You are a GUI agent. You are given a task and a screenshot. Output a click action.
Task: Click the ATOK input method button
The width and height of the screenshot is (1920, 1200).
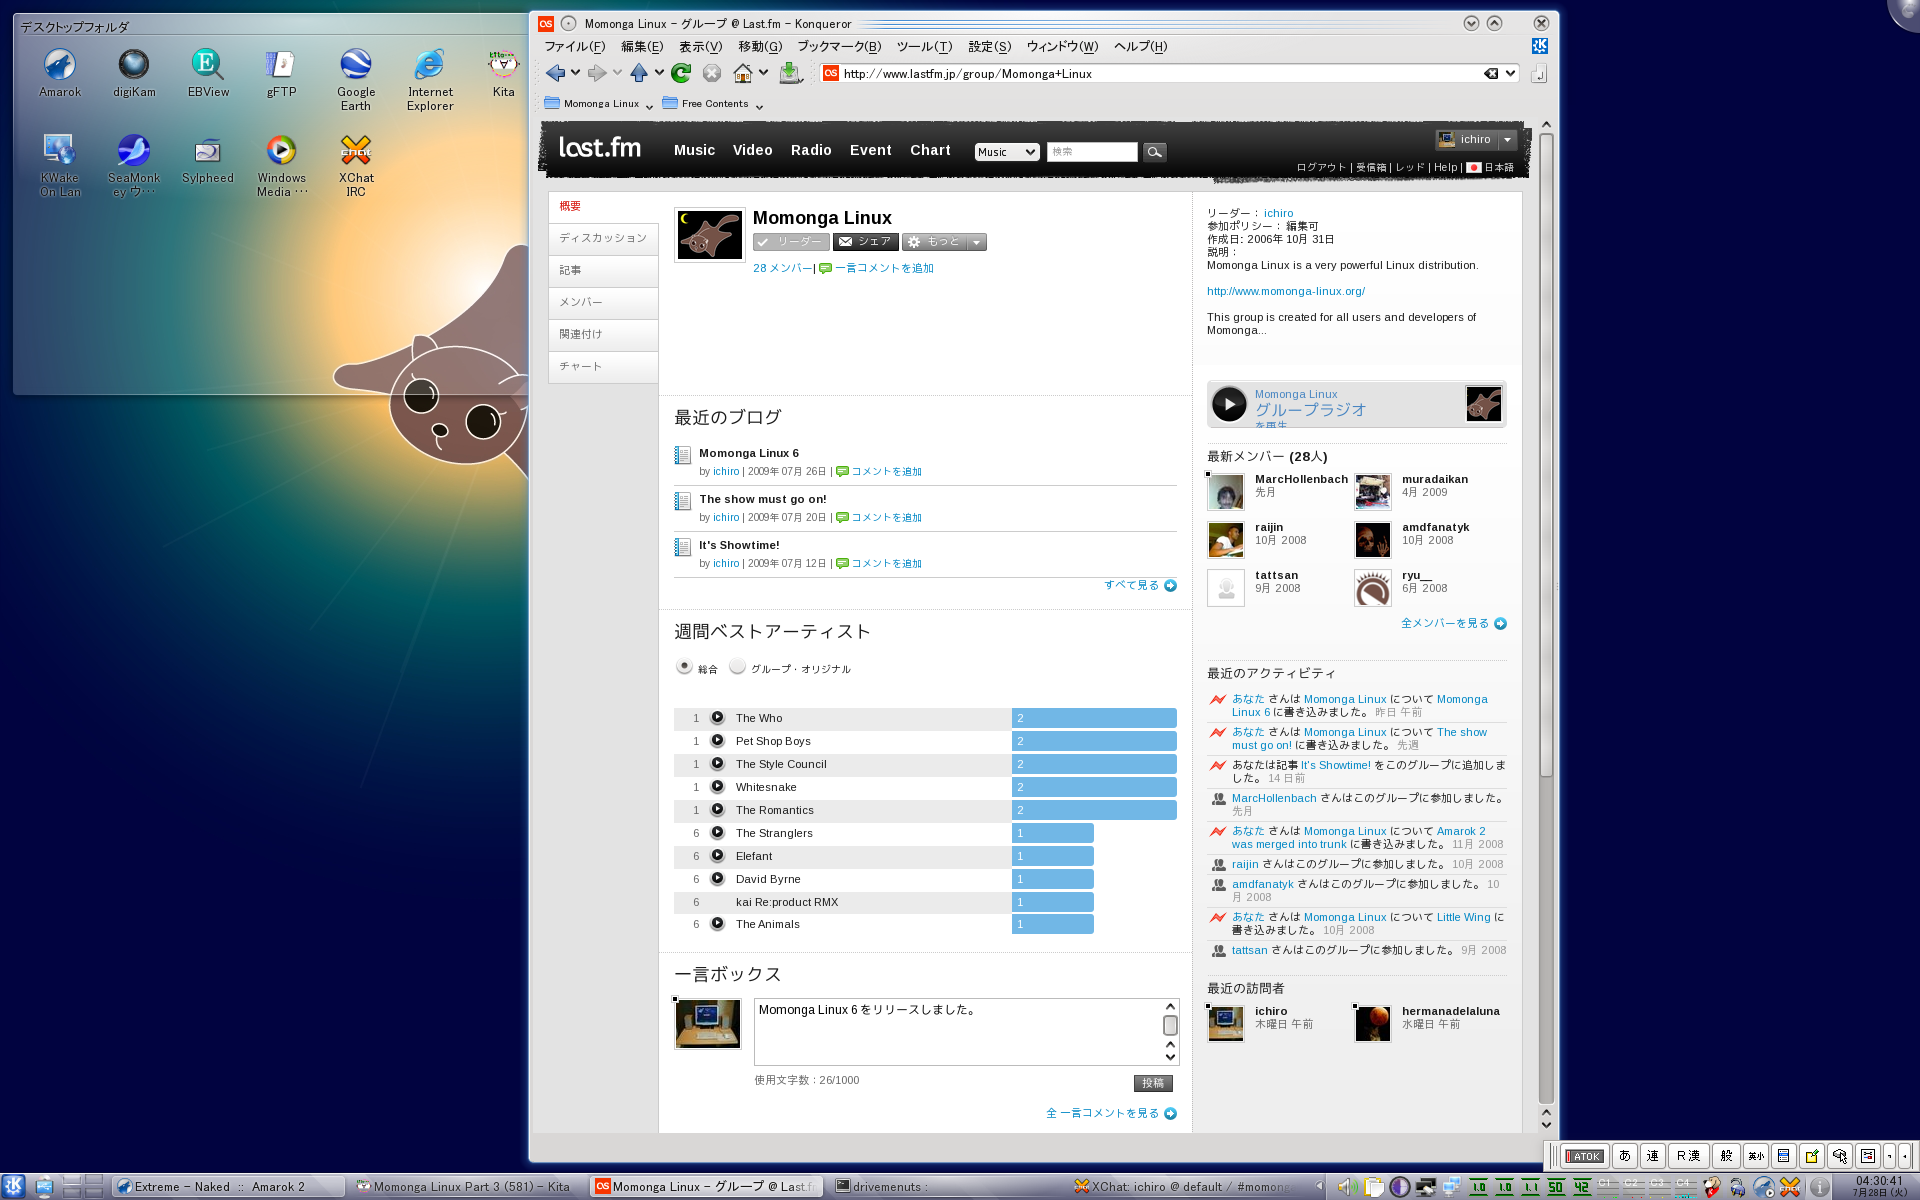click(x=1584, y=1156)
